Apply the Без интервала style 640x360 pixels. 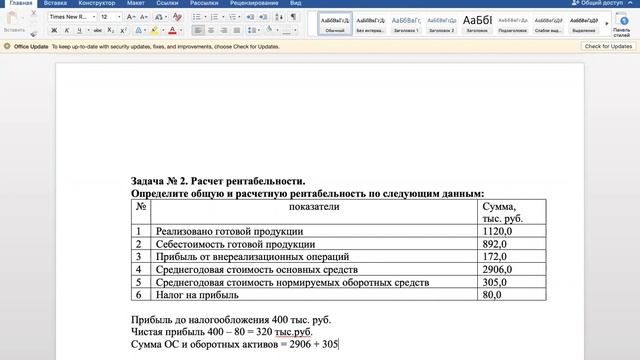[370, 24]
